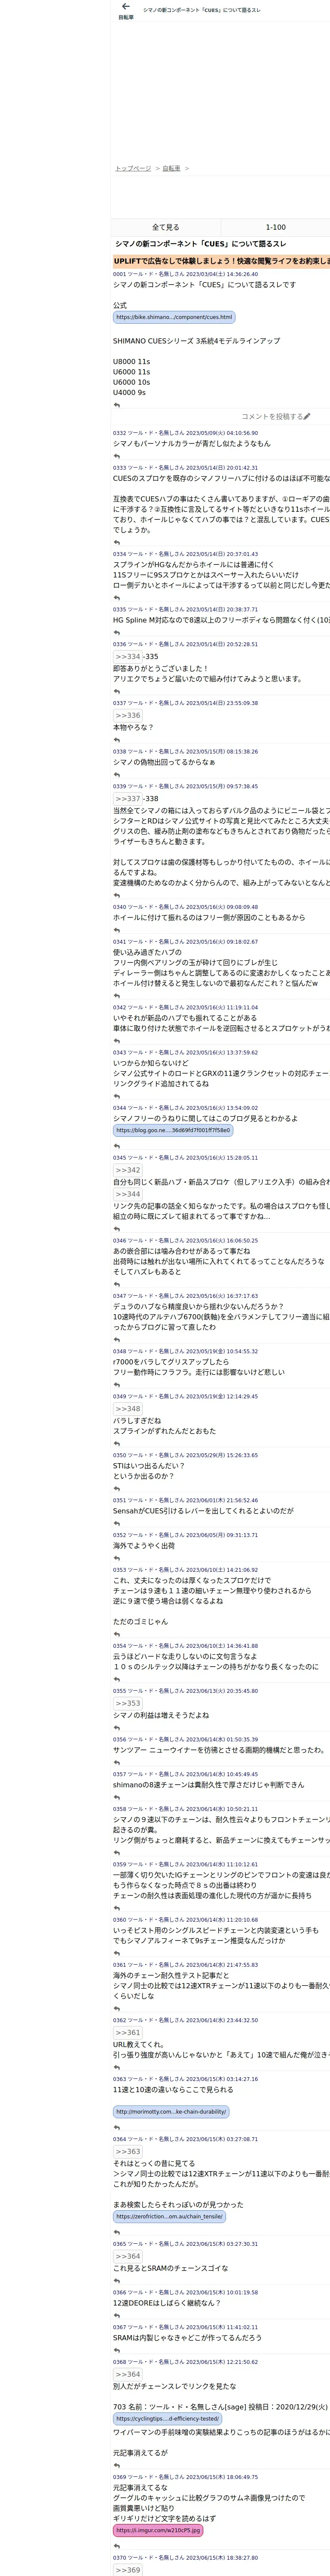This screenshot has width=330, height=2576.
Task: Jump to anchor >>344 in post 0345
Action: click(128, 1194)
